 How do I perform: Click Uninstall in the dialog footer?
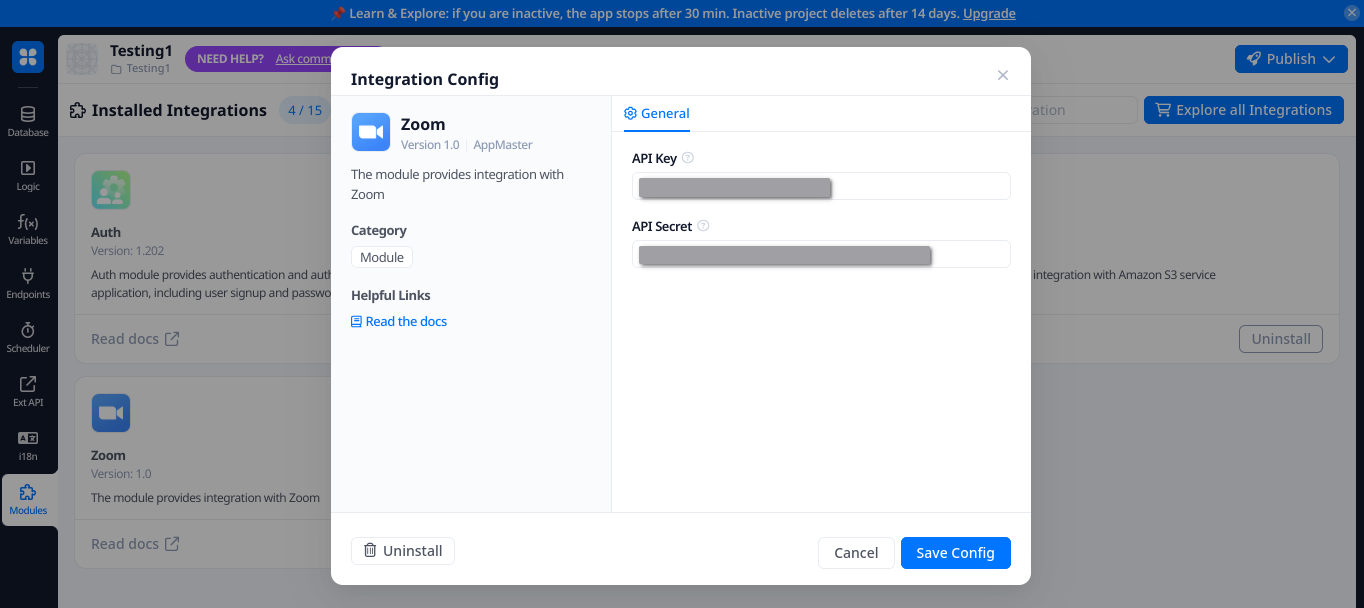tap(403, 551)
